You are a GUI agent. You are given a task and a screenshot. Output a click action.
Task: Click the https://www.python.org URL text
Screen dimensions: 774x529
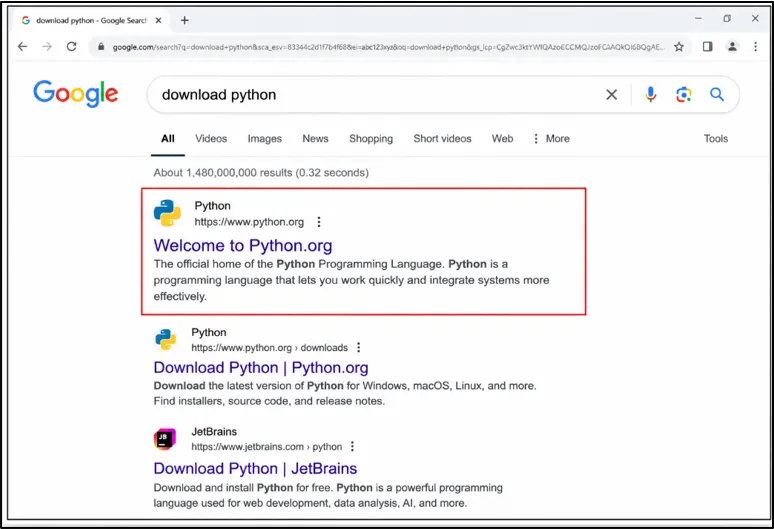tap(249, 222)
